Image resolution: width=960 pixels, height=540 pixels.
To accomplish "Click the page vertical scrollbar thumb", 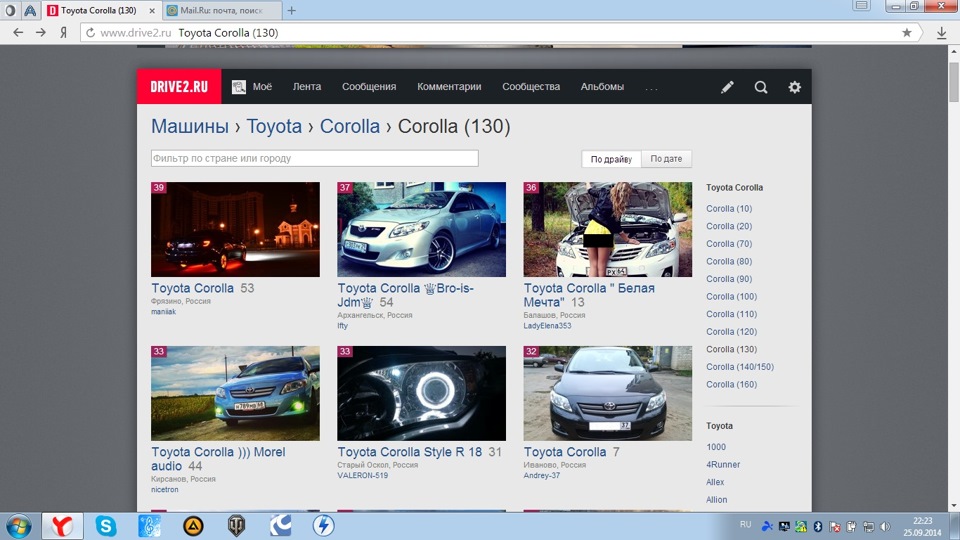I will click(x=954, y=81).
